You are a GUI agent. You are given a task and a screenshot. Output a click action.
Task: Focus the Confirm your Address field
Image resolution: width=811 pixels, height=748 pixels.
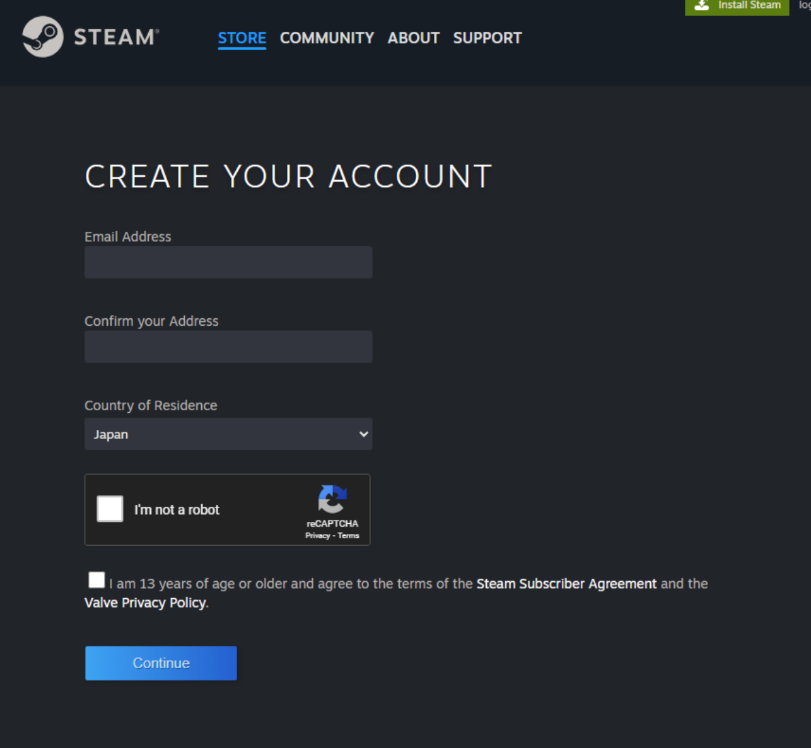point(228,347)
